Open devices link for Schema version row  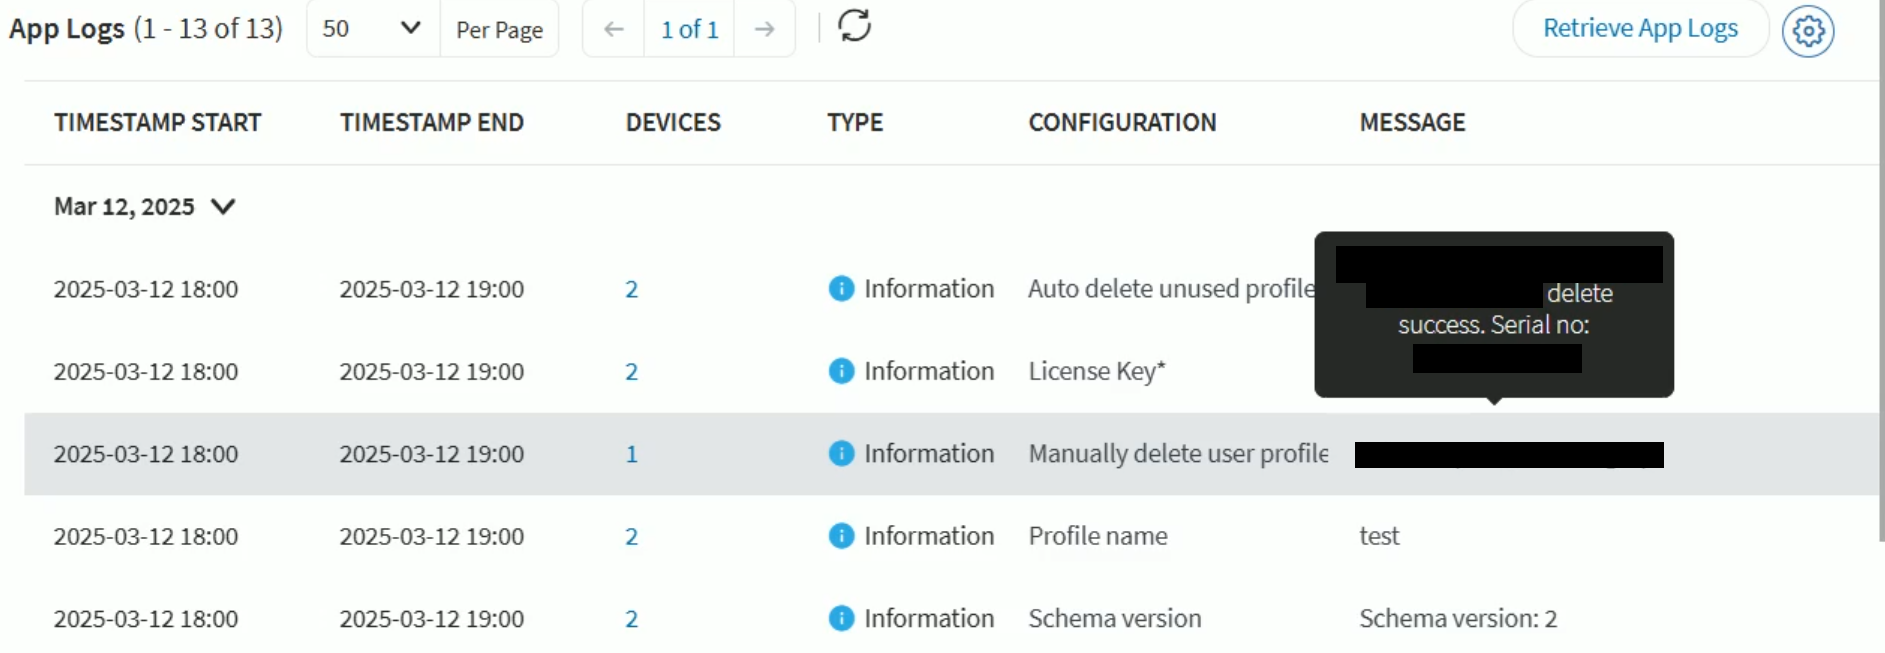tap(631, 620)
